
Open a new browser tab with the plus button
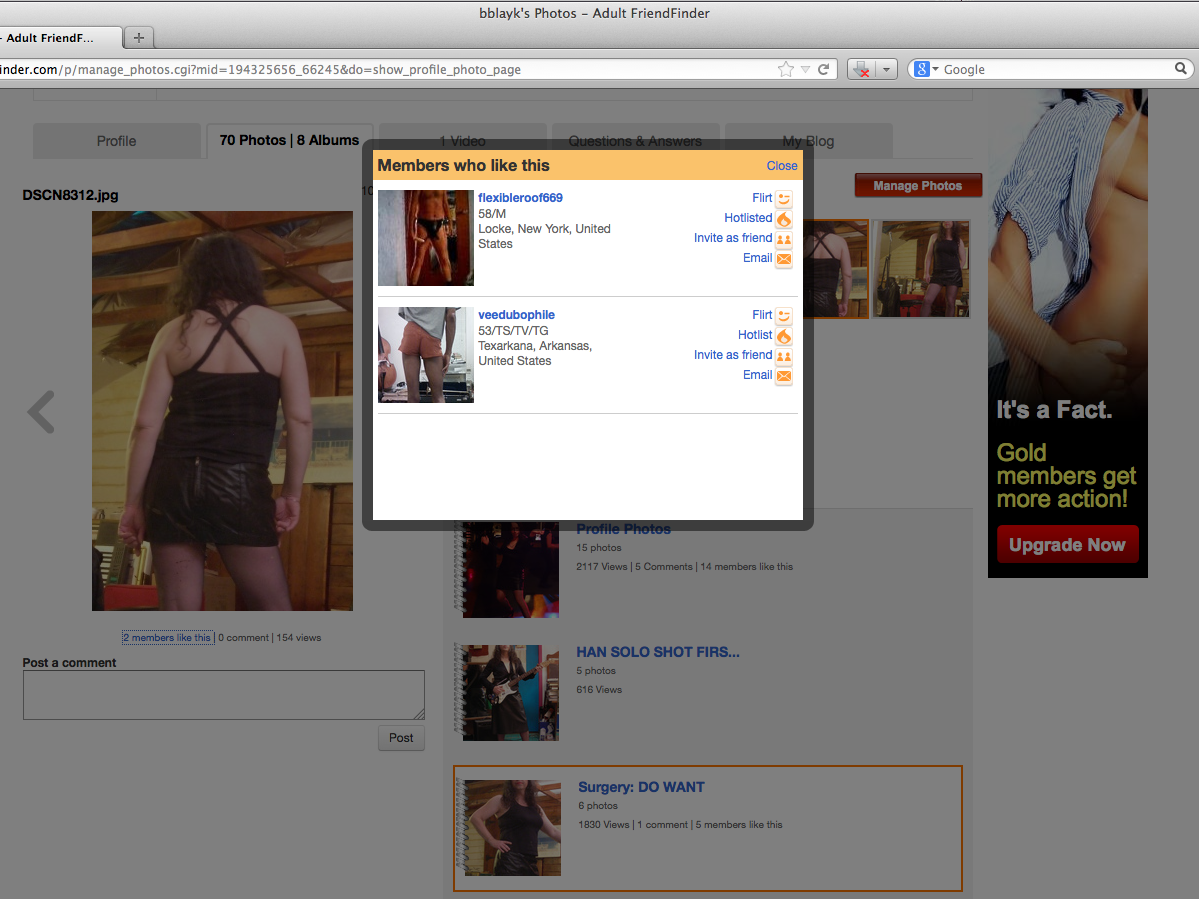(x=137, y=36)
